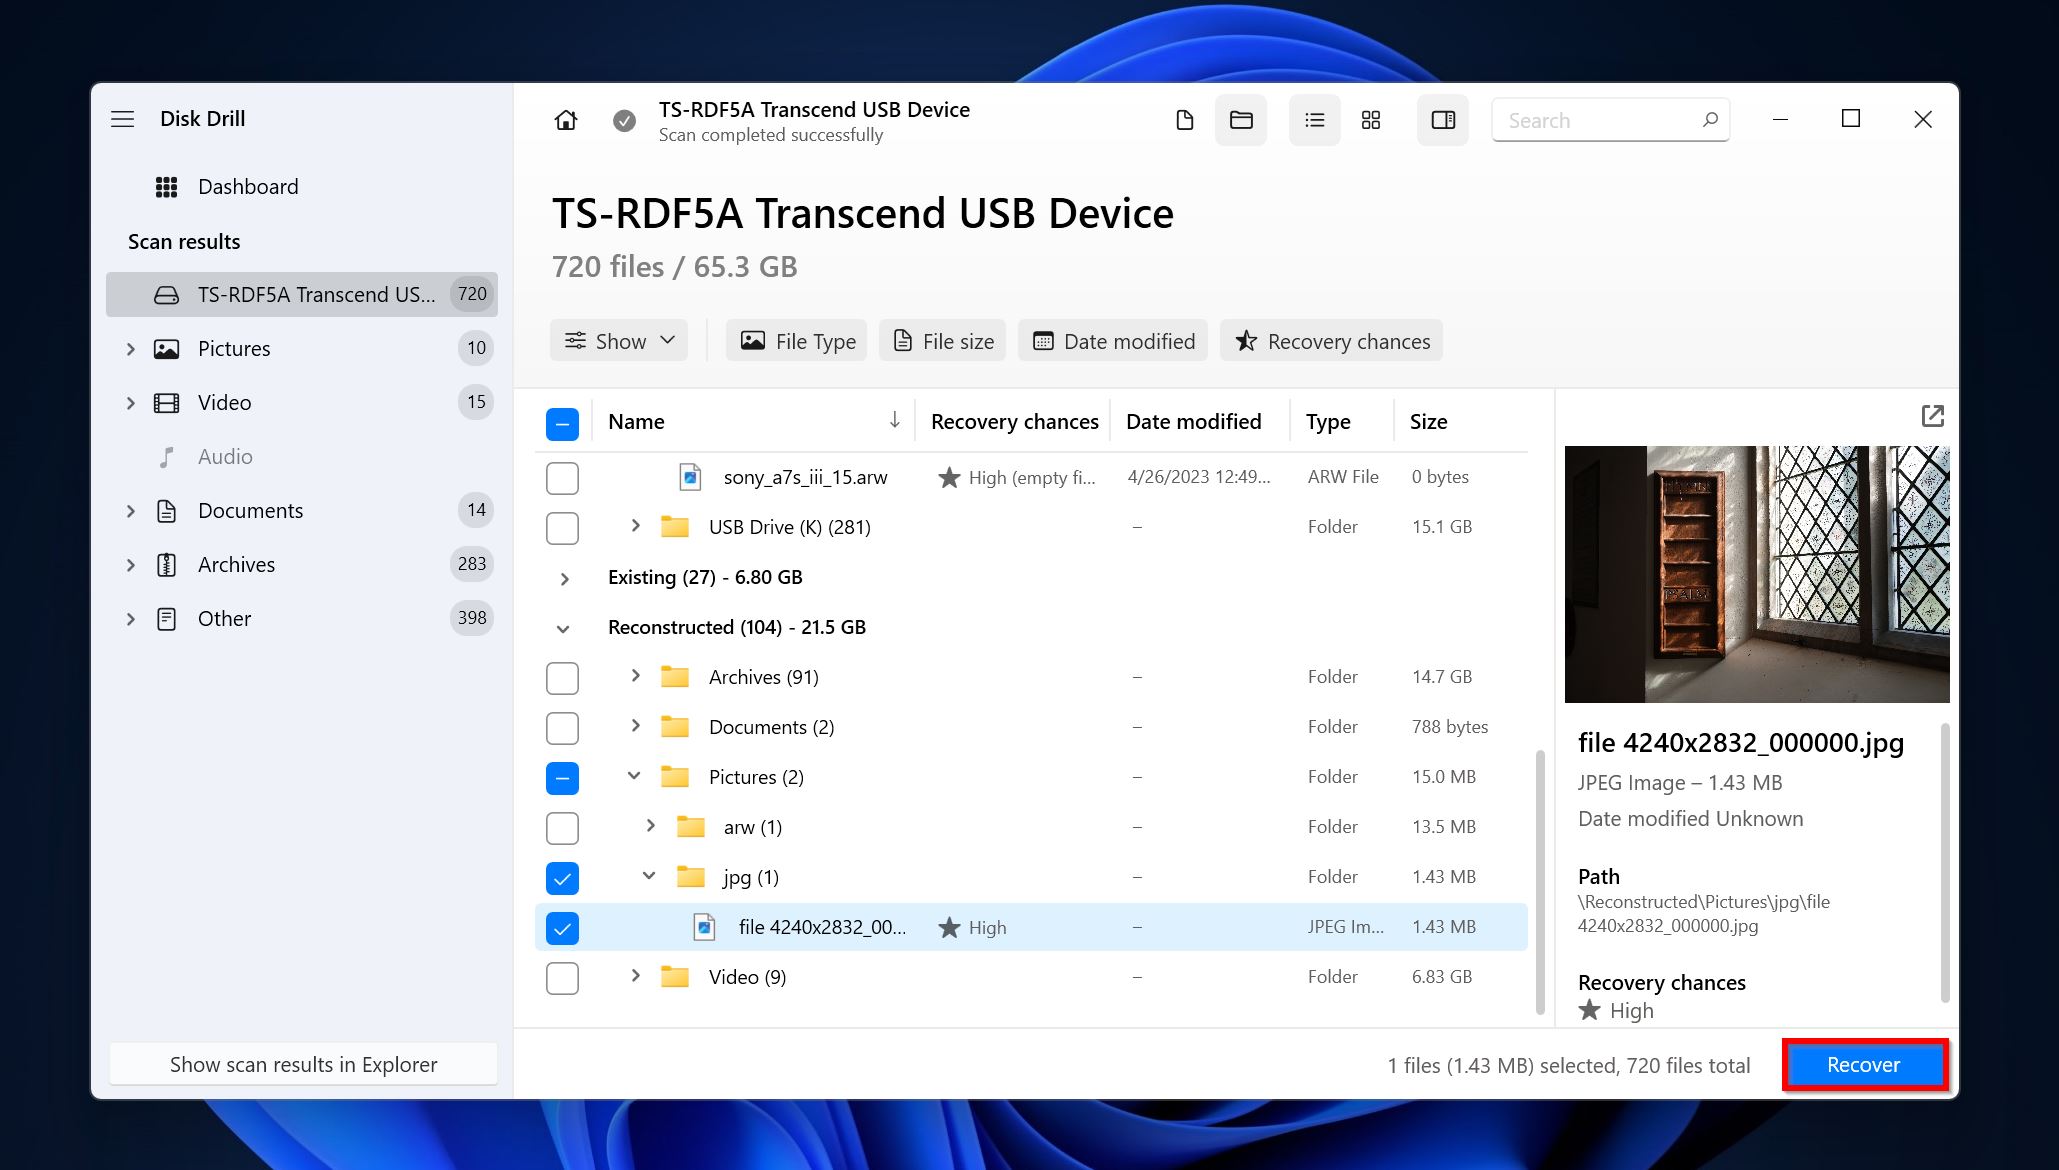Open the external link icon for preview
2059x1170 pixels.
[x=1932, y=415]
